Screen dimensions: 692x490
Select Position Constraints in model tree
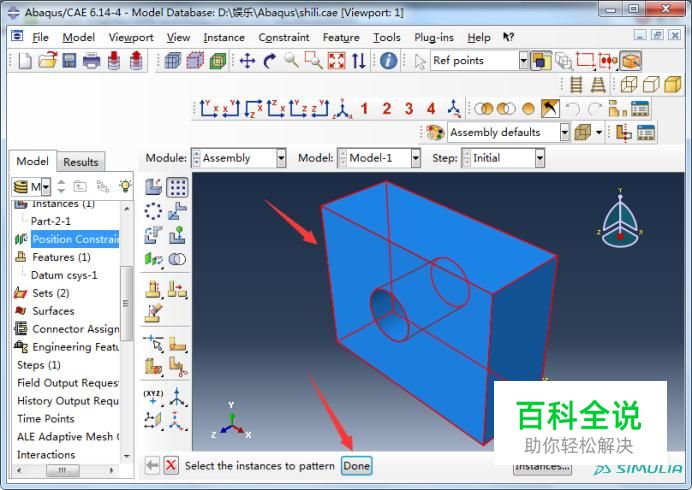click(75, 239)
